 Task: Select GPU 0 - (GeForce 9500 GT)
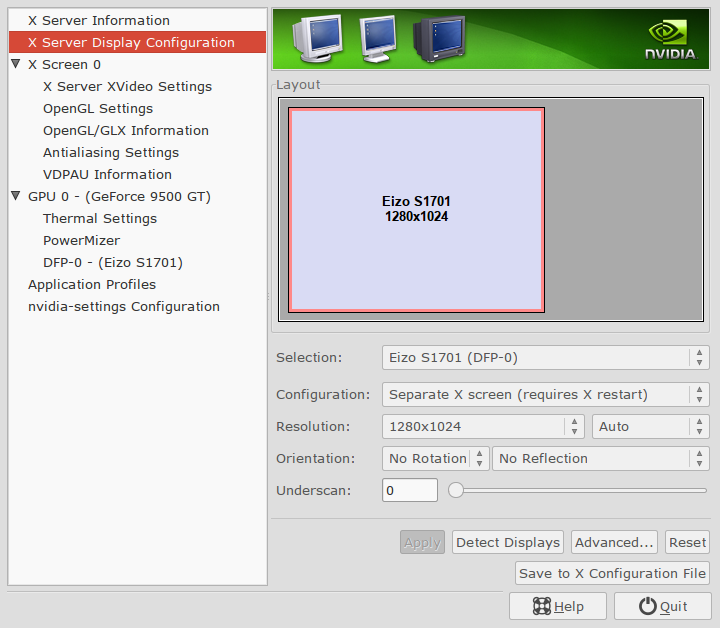click(119, 196)
